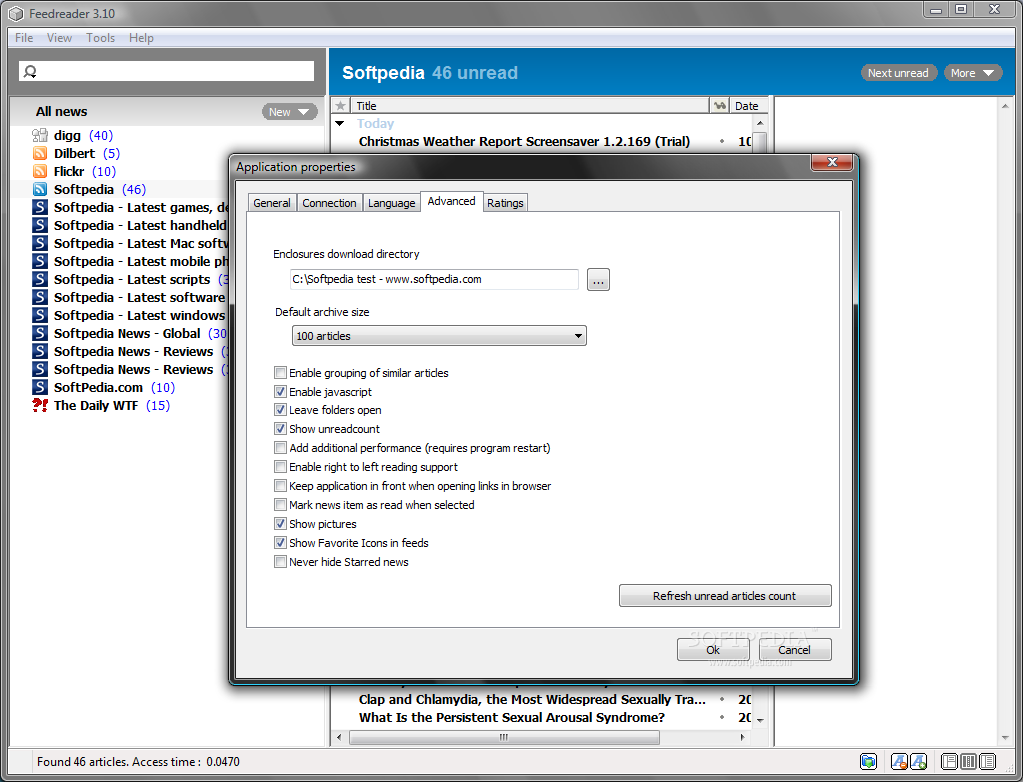Check Never hide Starred news
1023x782 pixels.
tap(280, 562)
